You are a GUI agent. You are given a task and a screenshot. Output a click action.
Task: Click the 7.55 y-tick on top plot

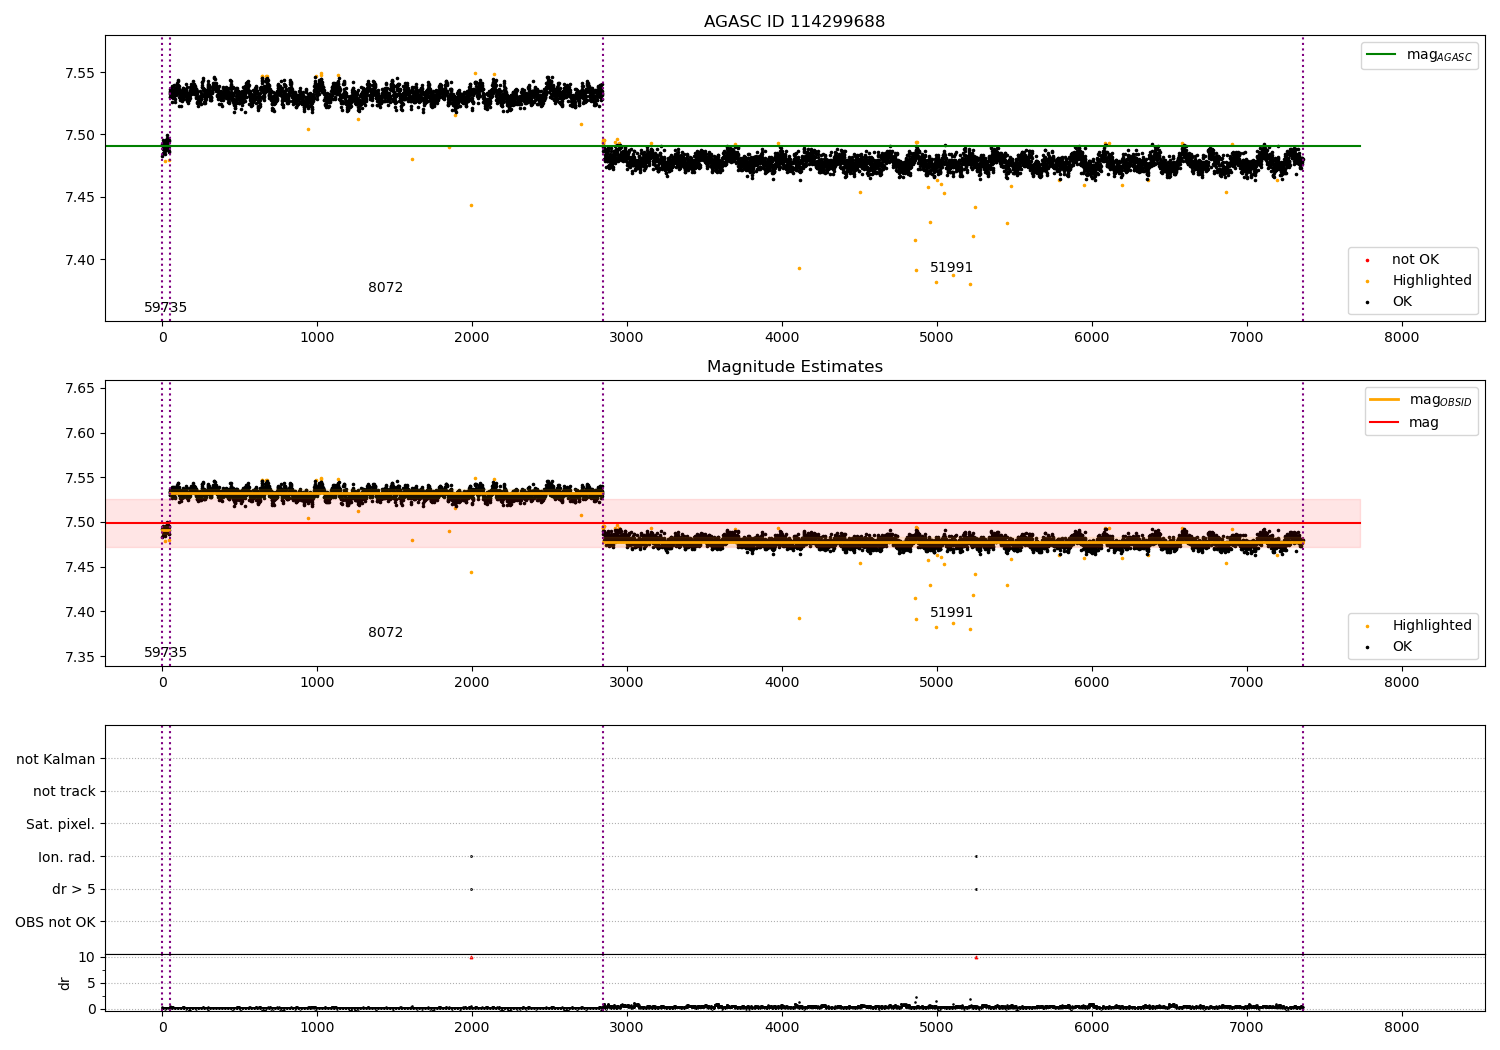tap(80, 73)
